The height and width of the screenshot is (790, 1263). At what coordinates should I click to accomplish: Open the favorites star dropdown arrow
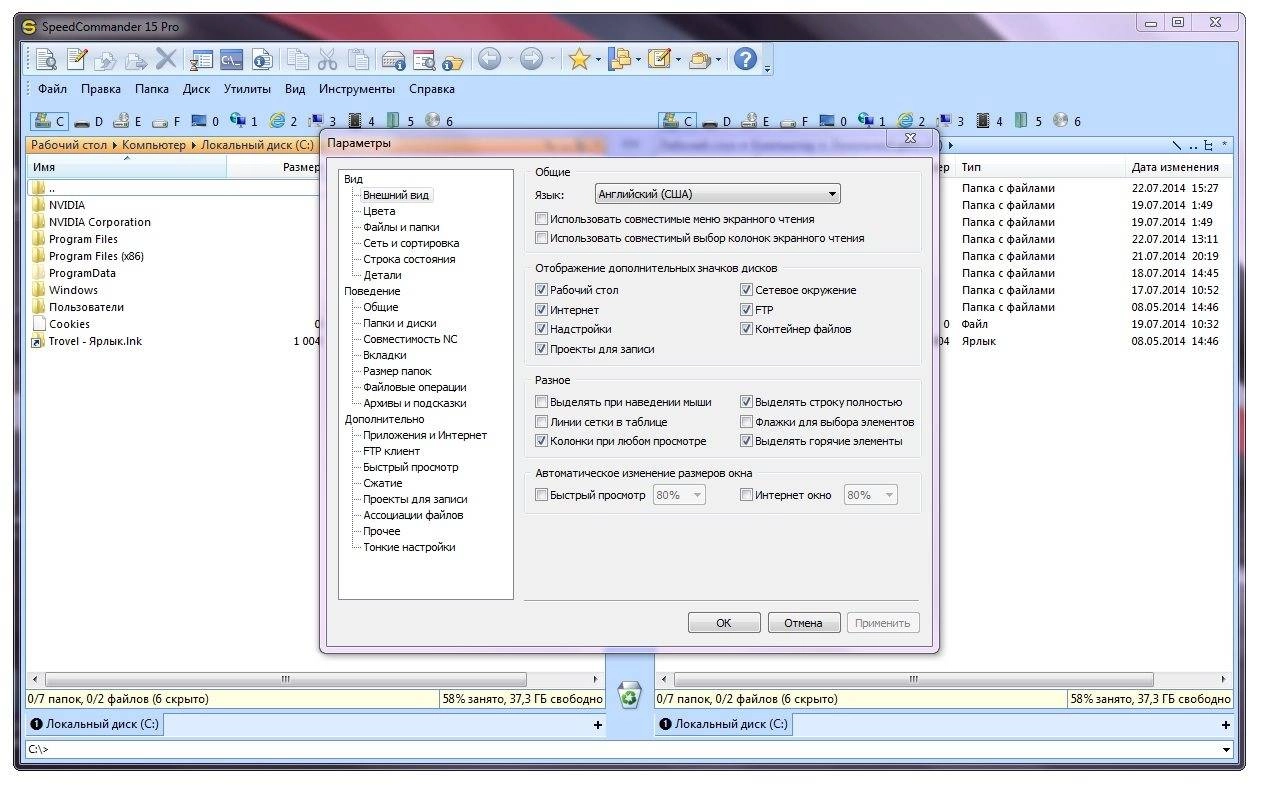point(598,60)
